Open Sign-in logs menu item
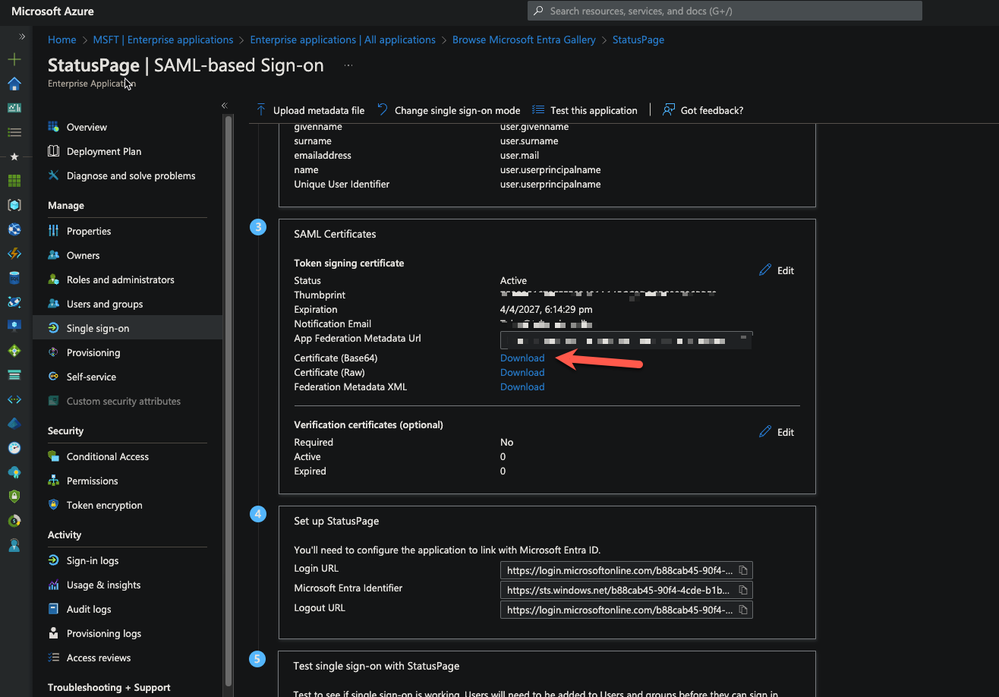Image resolution: width=999 pixels, height=697 pixels. point(92,561)
